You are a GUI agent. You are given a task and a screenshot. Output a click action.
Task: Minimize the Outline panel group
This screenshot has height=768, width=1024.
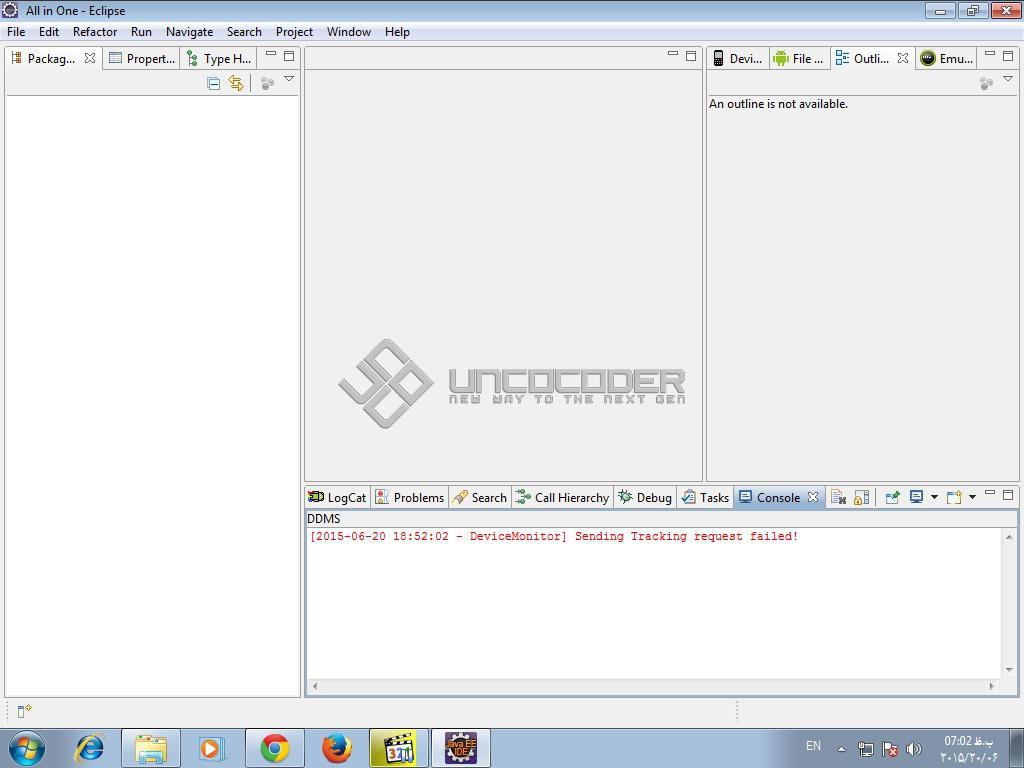(x=990, y=54)
